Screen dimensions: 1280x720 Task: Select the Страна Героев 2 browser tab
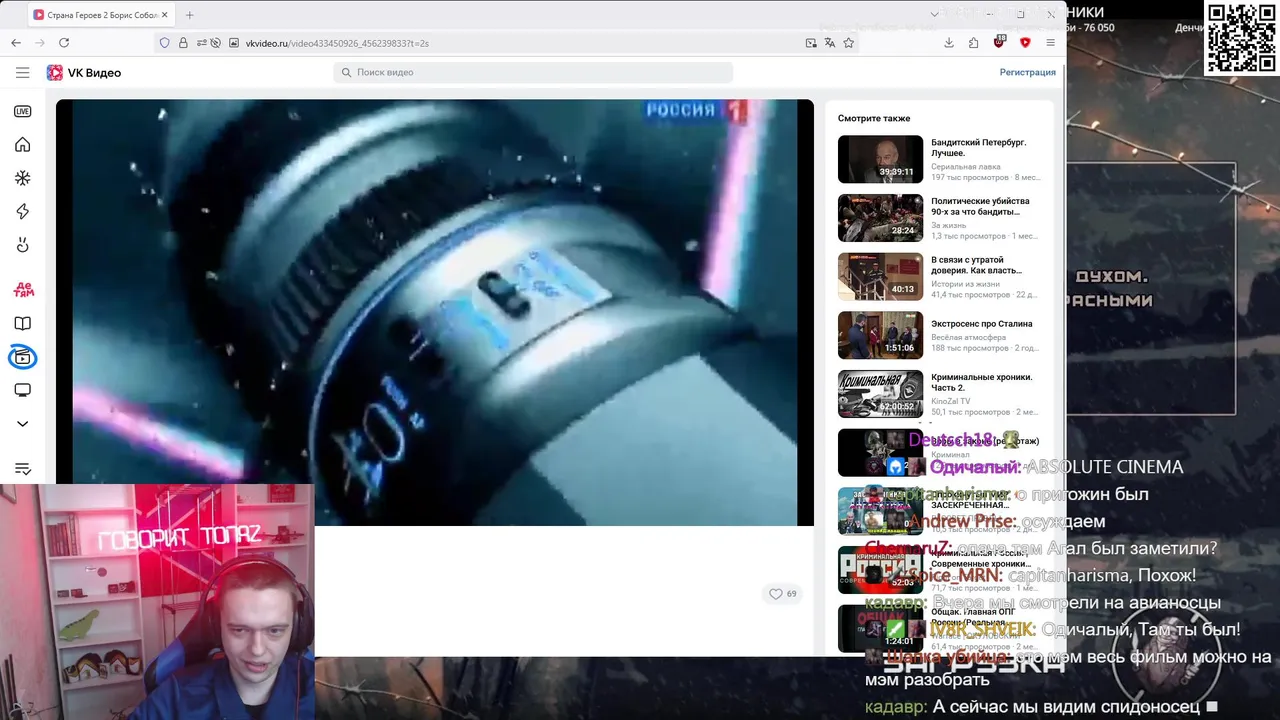[100, 15]
